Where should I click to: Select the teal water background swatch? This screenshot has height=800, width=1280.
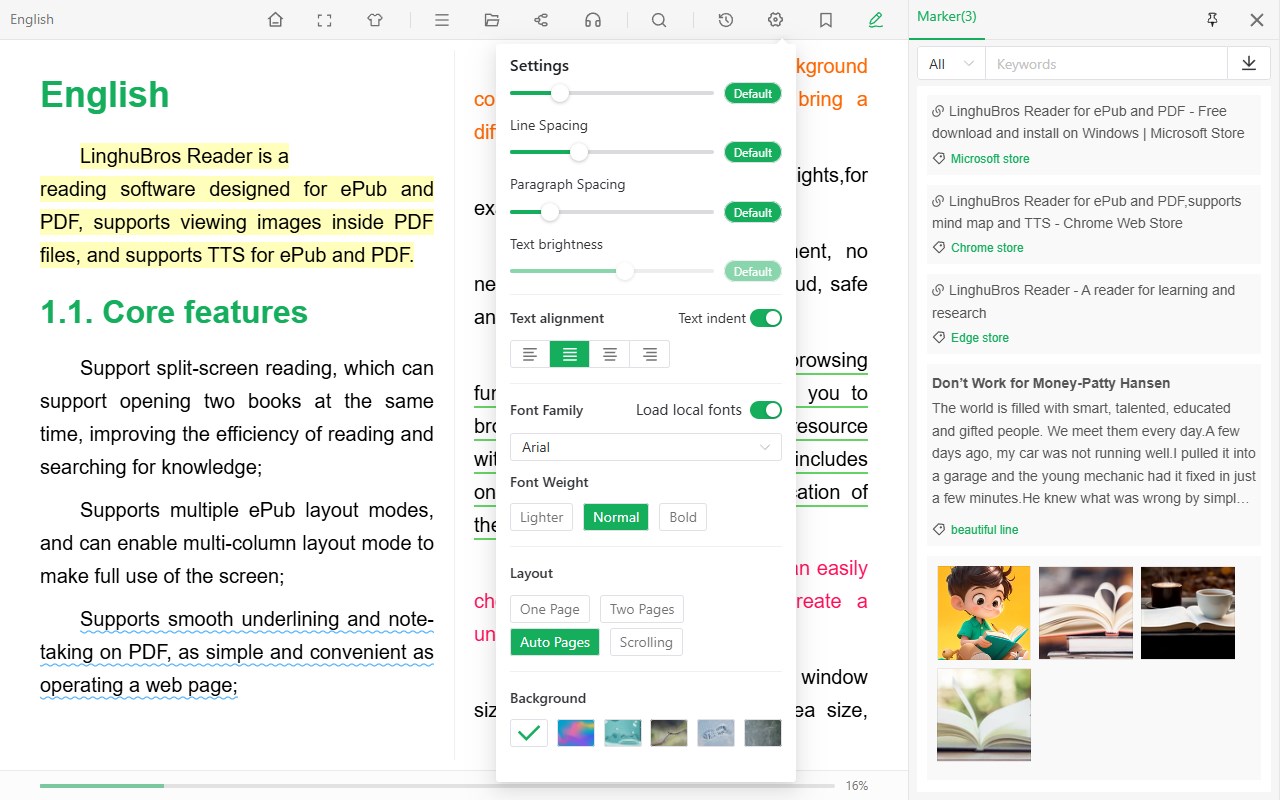623,733
